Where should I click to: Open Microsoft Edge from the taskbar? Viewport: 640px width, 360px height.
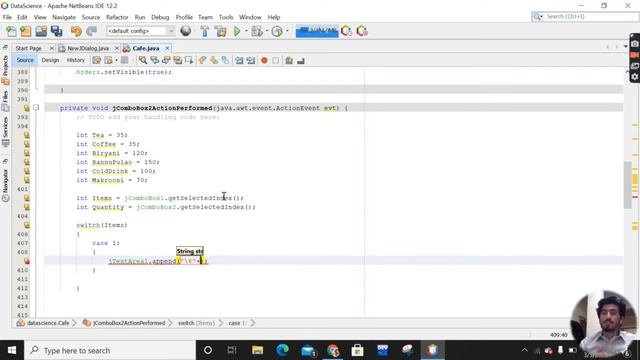click(282, 350)
